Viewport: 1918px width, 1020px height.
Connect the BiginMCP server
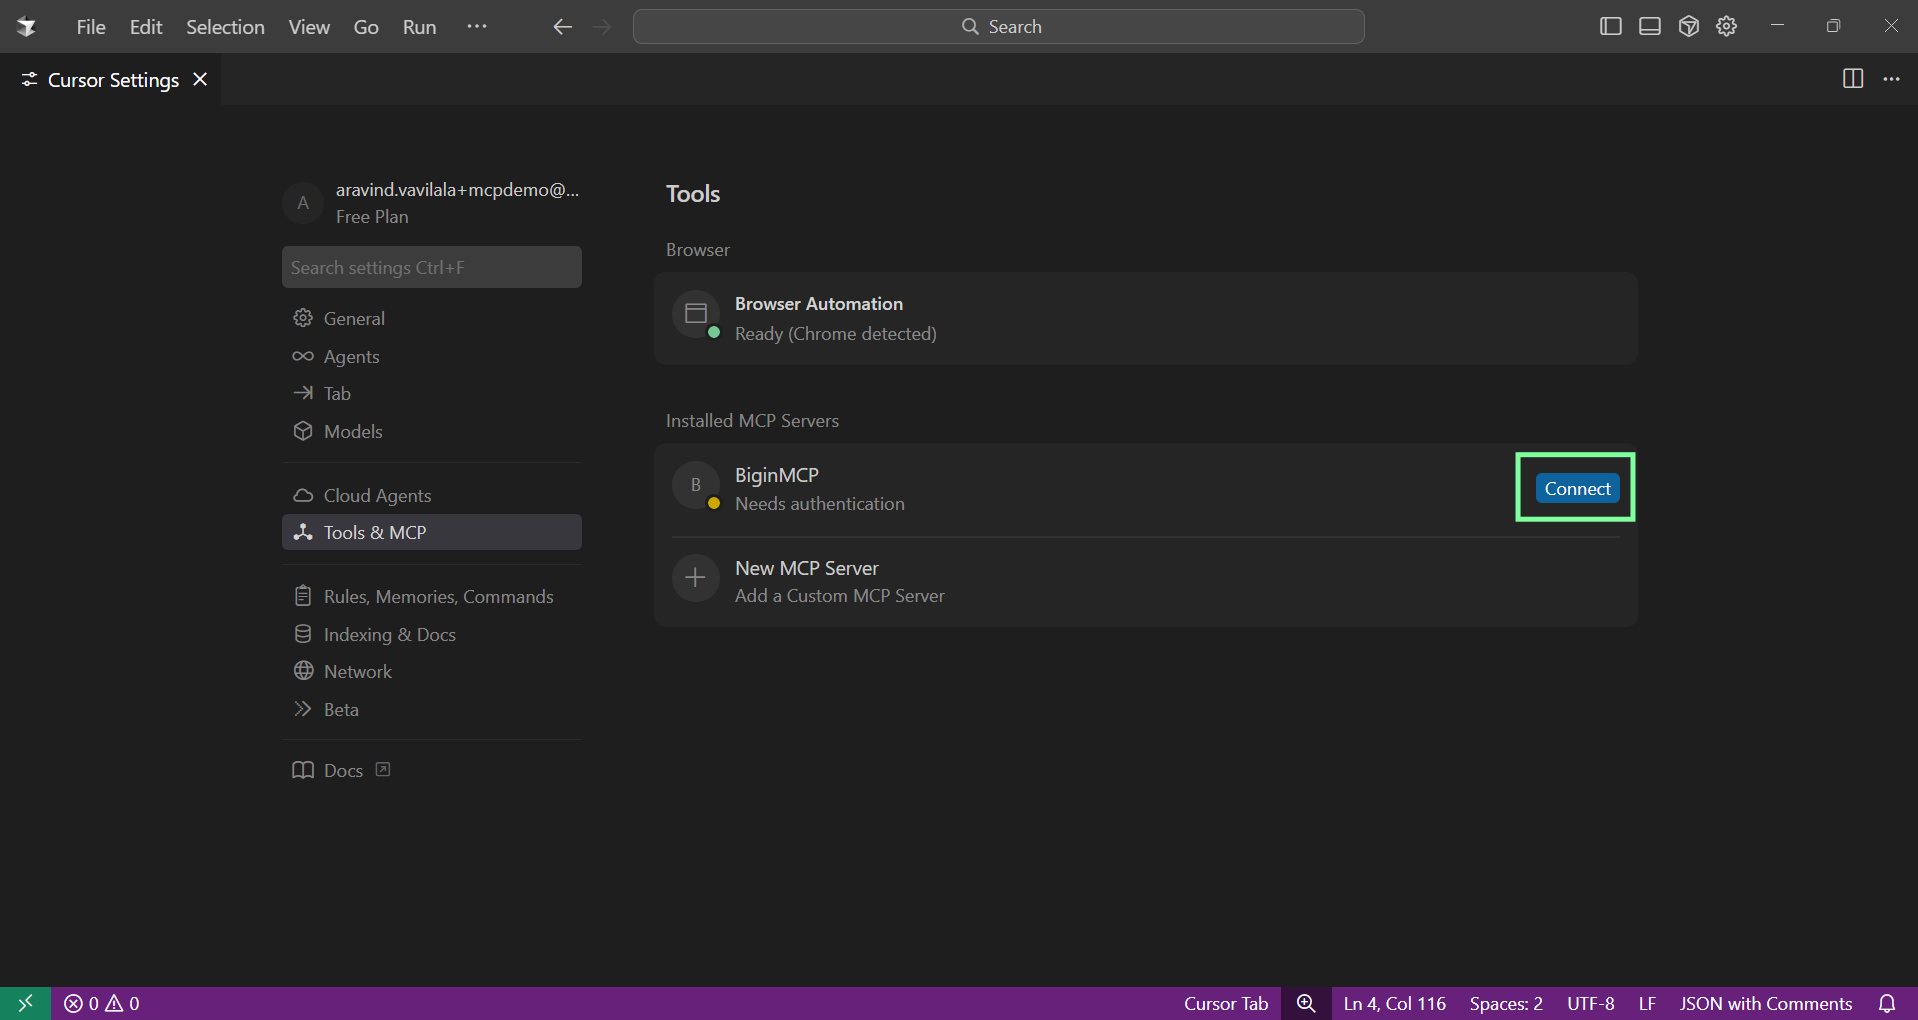tap(1577, 488)
